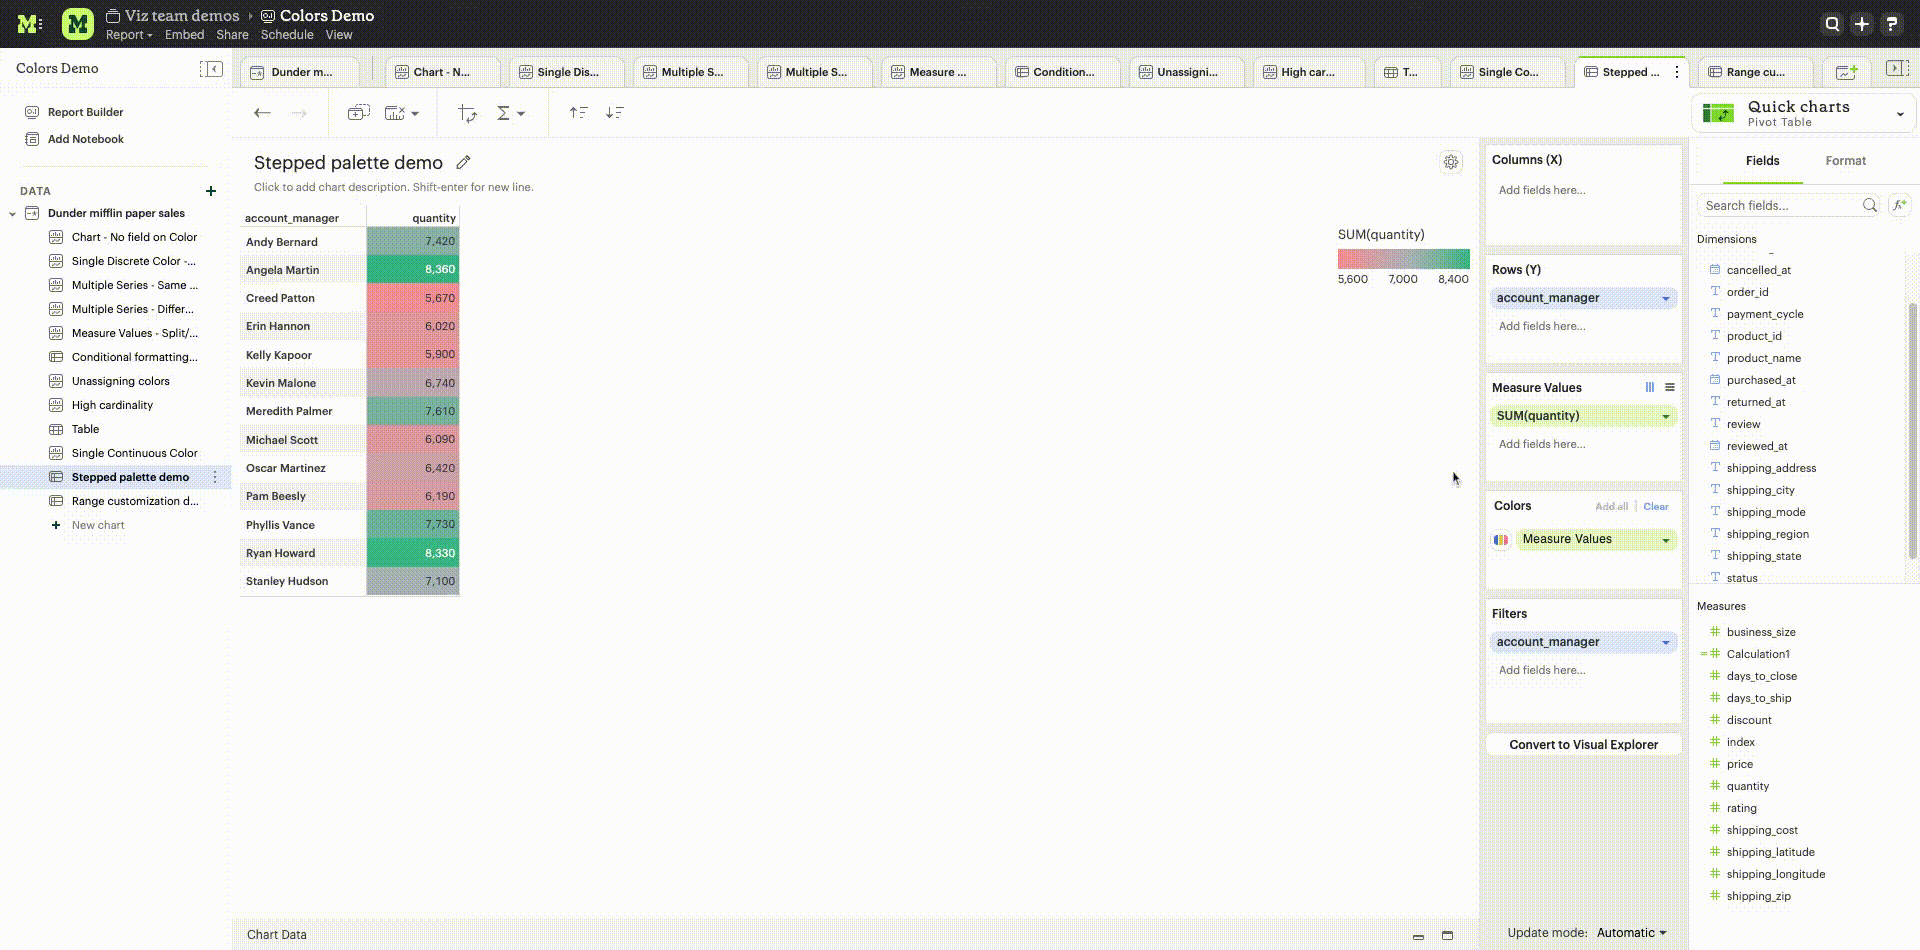Click the add calculated field icon
The image size is (1920, 950).
1899,205
